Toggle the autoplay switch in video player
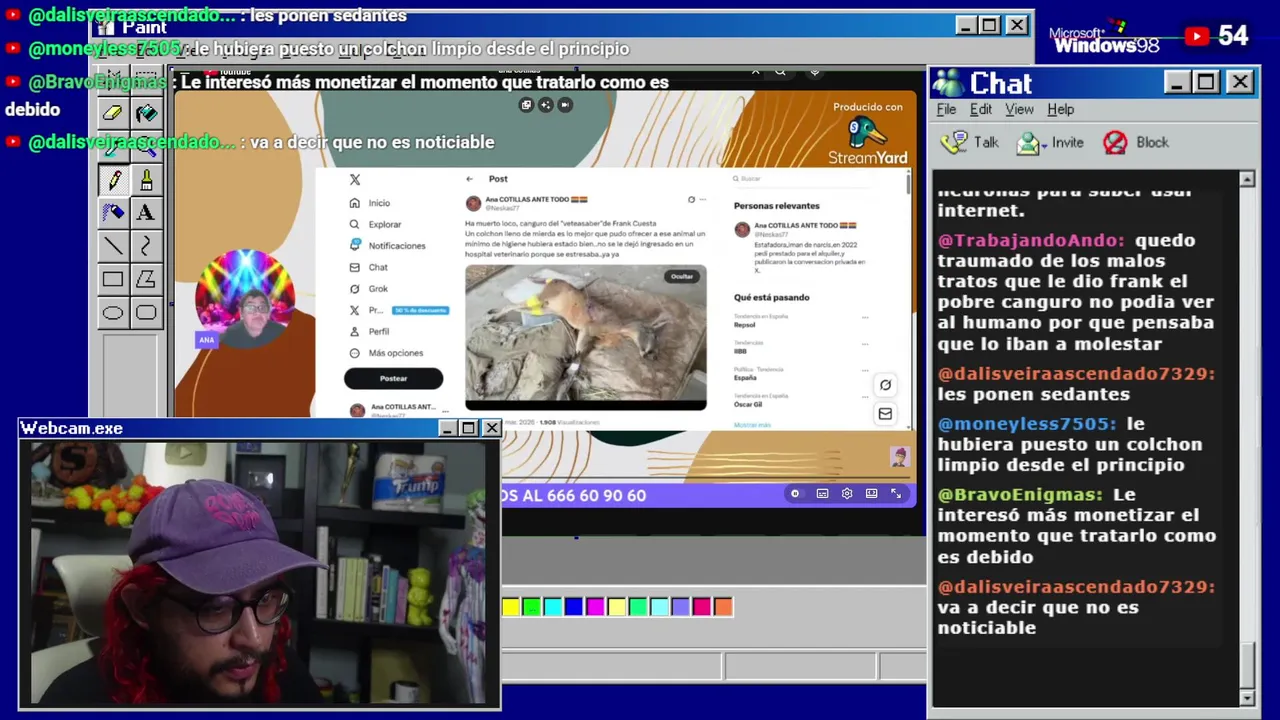Image resolution: width=1280 pixels, height=720 pixels. point(795,494)
